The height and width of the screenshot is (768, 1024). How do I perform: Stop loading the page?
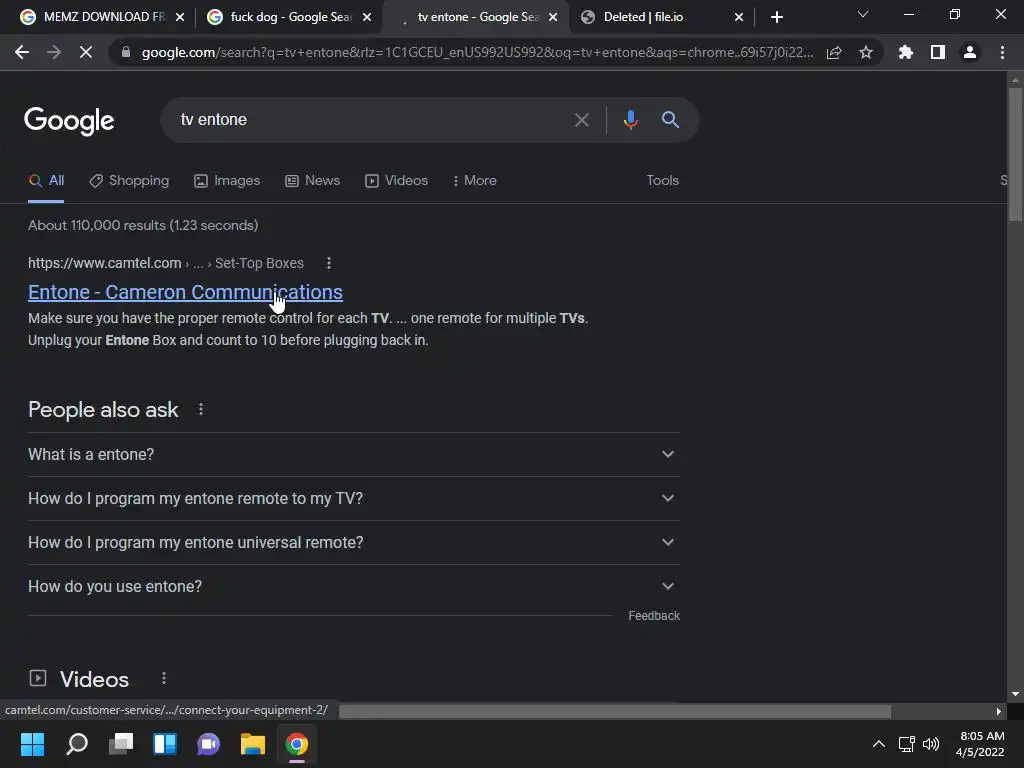(x=86, y=52)
